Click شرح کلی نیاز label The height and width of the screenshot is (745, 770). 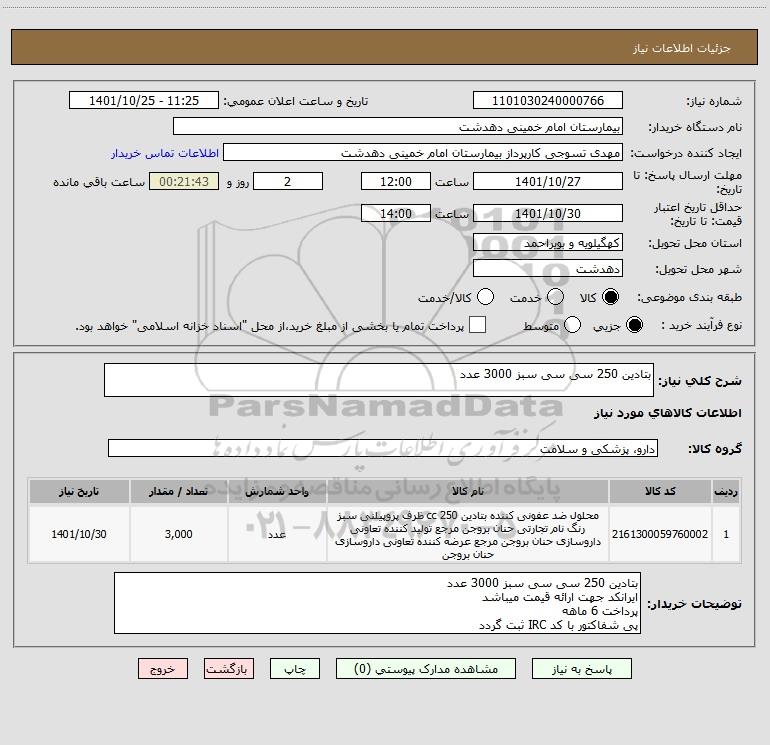tap(700, 381)
